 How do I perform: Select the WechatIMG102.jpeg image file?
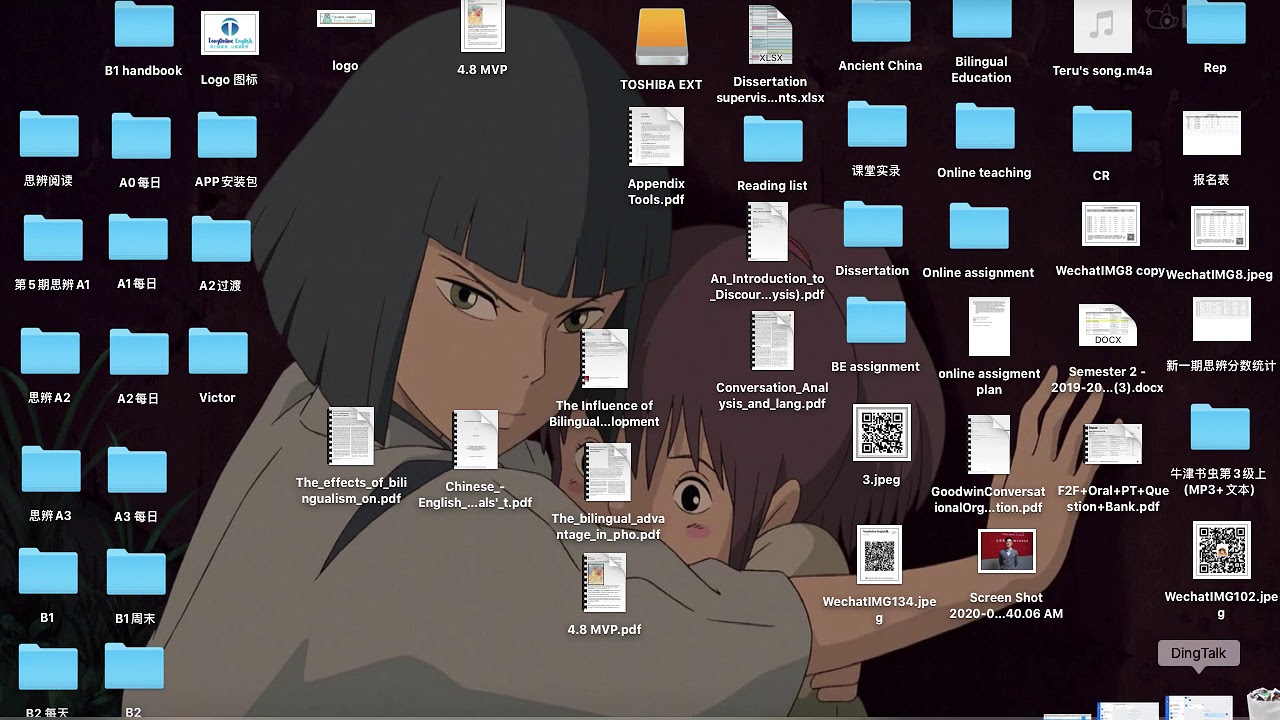[x=1222, y=550]
